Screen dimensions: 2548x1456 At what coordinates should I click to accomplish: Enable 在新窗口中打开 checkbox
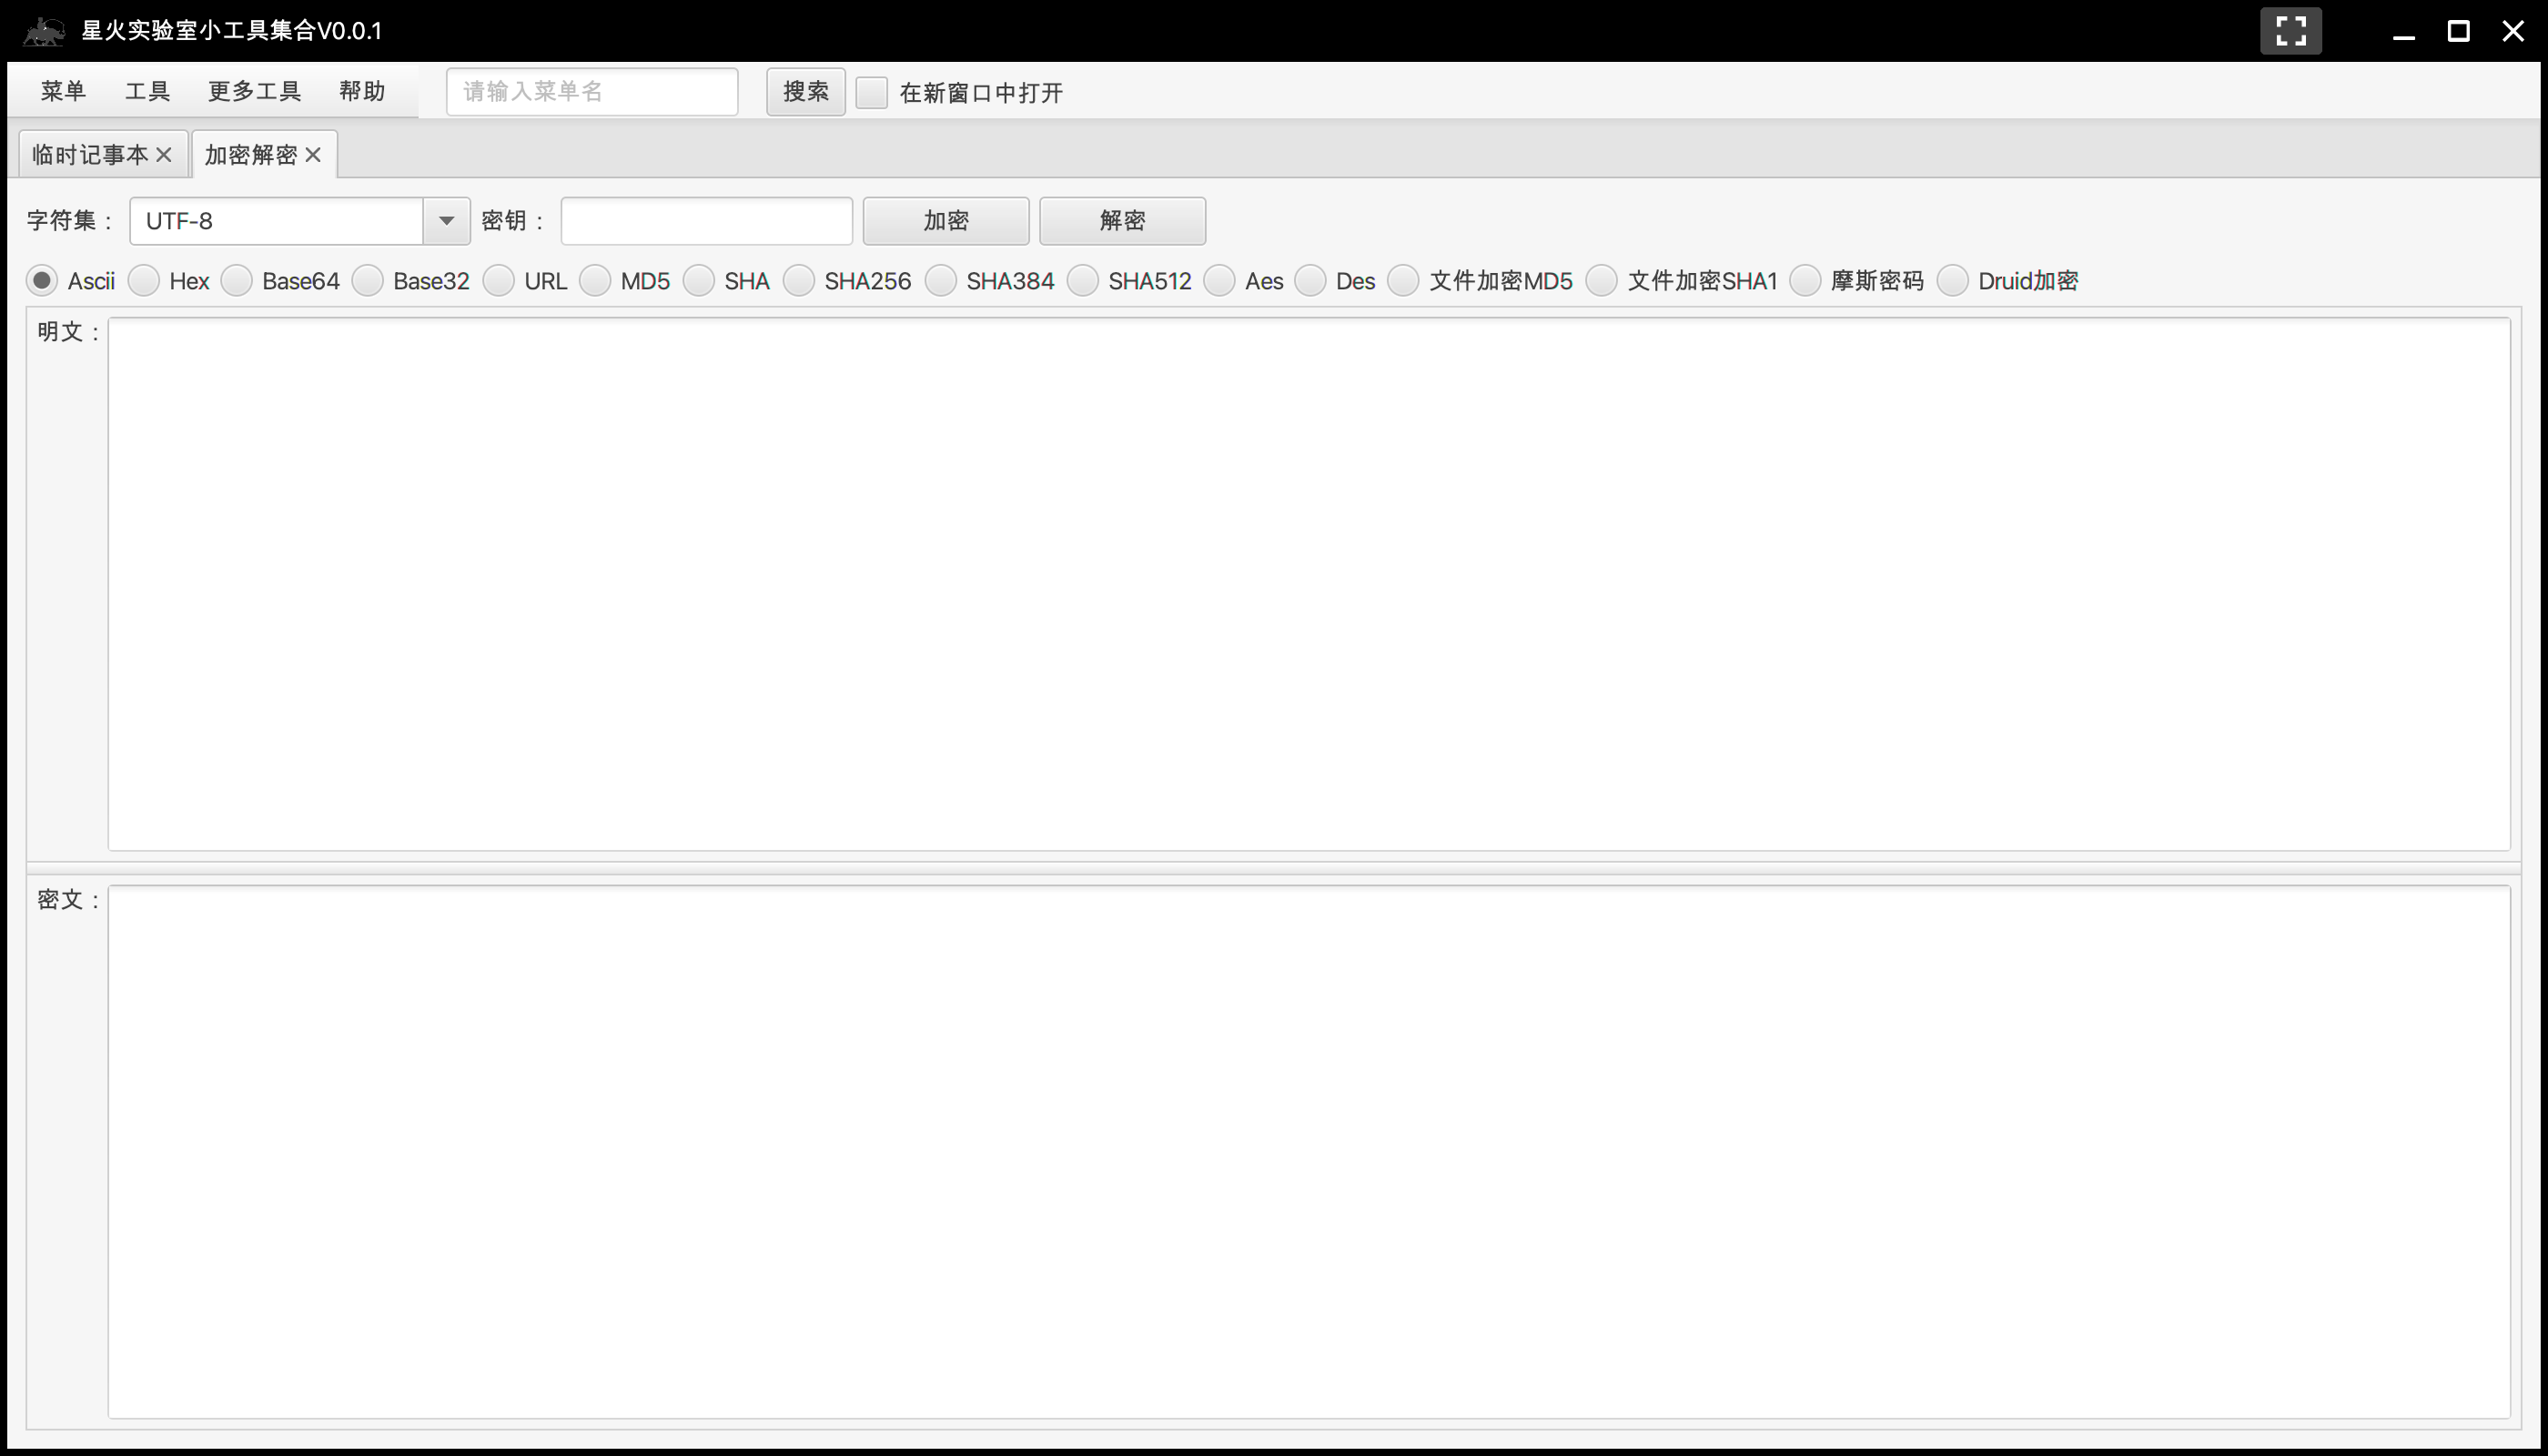pyautogui.click(x=871, y=92)
